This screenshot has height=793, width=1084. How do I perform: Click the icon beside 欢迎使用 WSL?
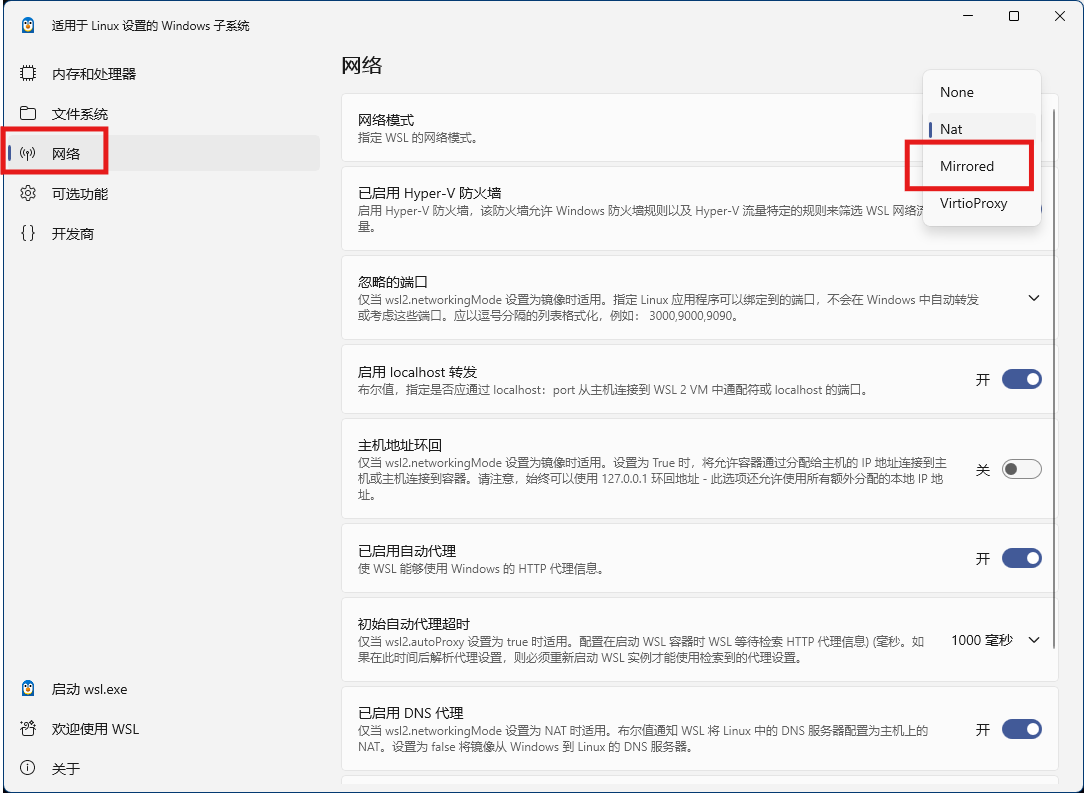[28, 729]
